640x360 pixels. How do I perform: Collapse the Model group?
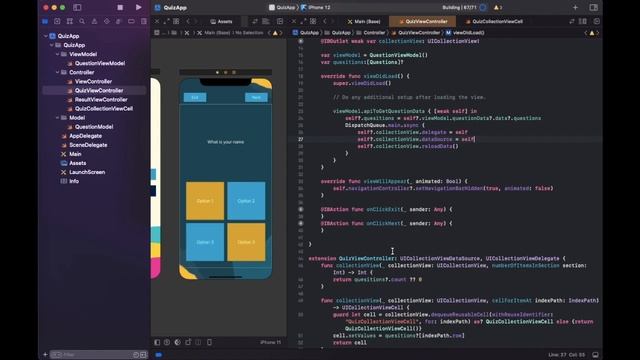57,118
